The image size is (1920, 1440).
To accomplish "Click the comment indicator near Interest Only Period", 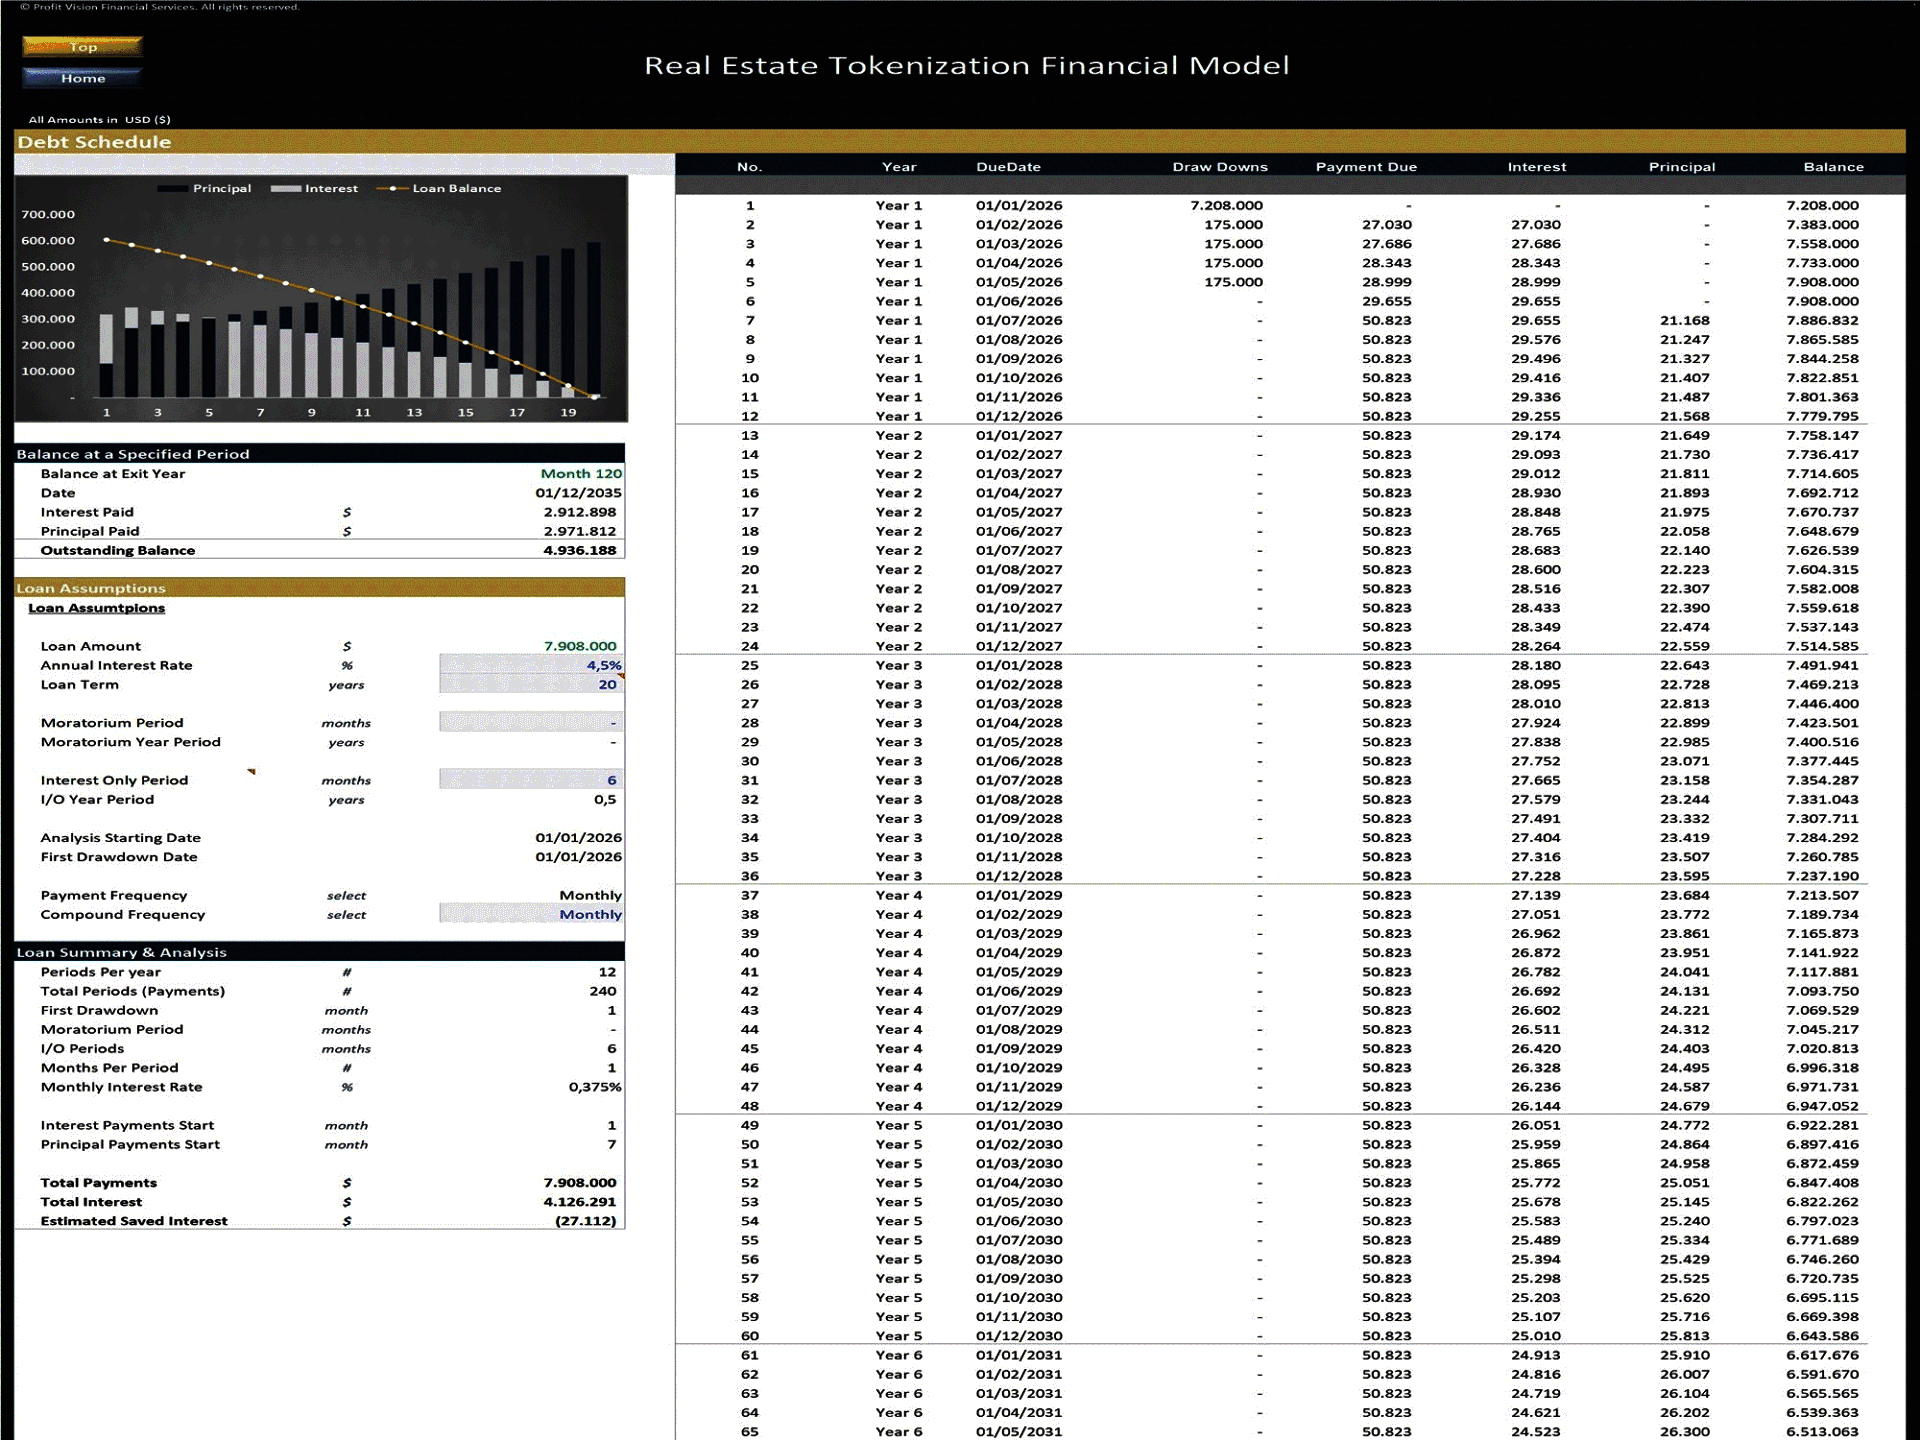I will pos(252,771).
